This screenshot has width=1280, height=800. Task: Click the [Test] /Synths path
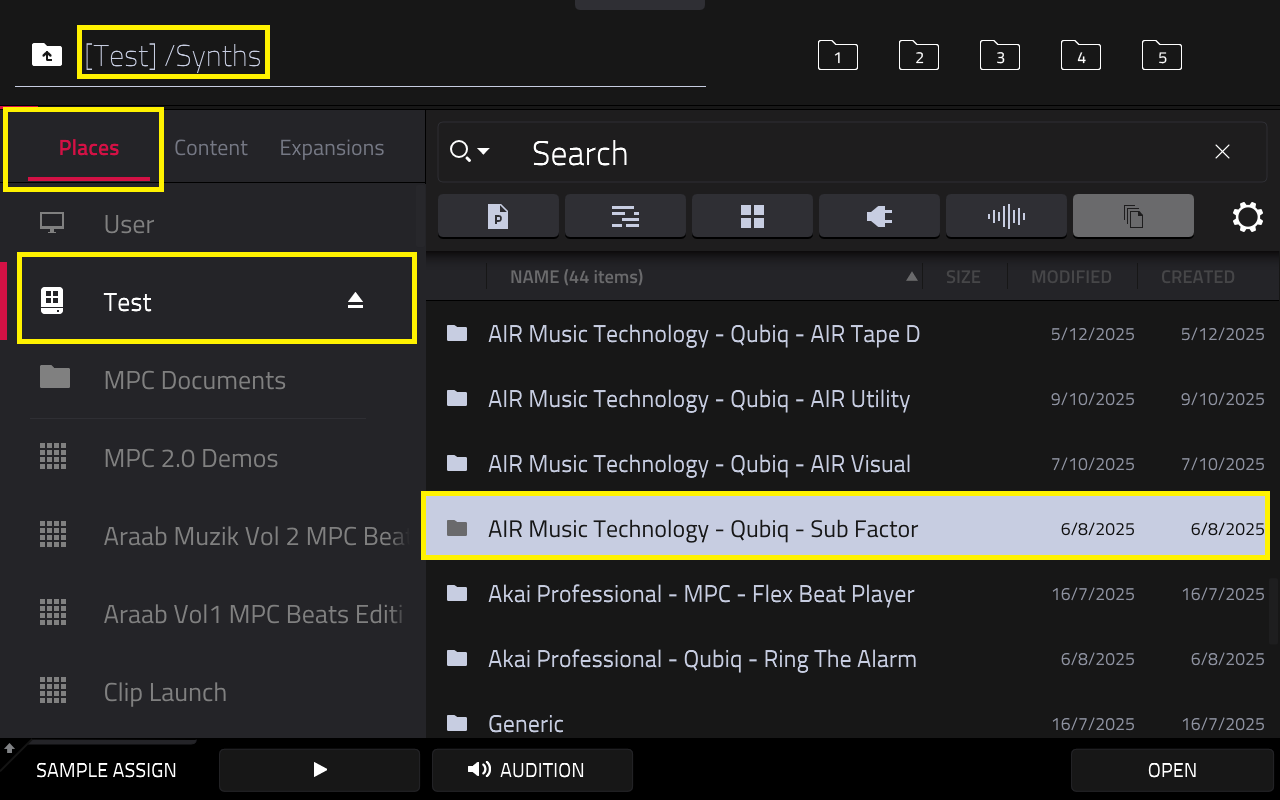click(x=173, y=55)
